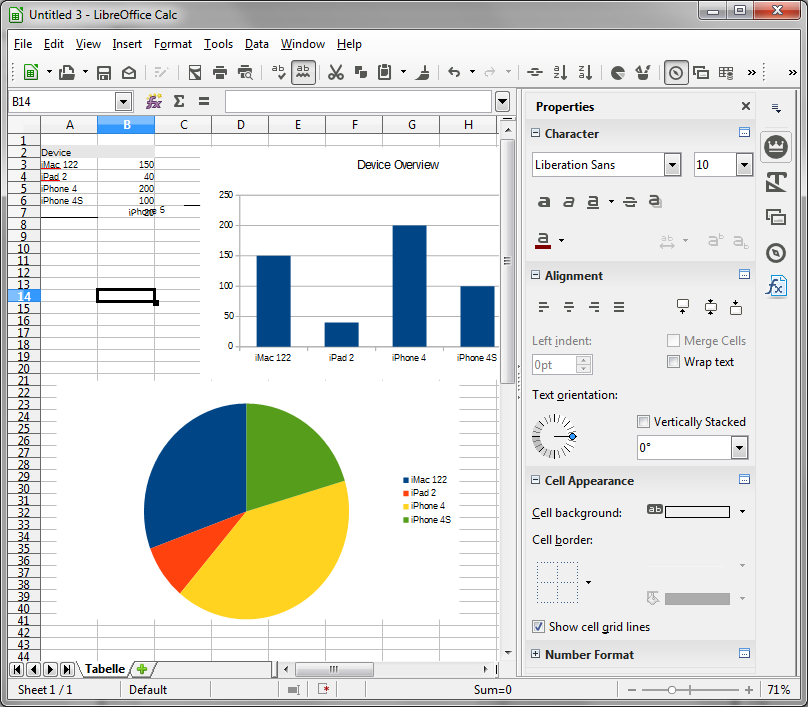Open the Function Wizard next to Name Box
This screenshot has width=808, height=707.
(x=154, y=101)
